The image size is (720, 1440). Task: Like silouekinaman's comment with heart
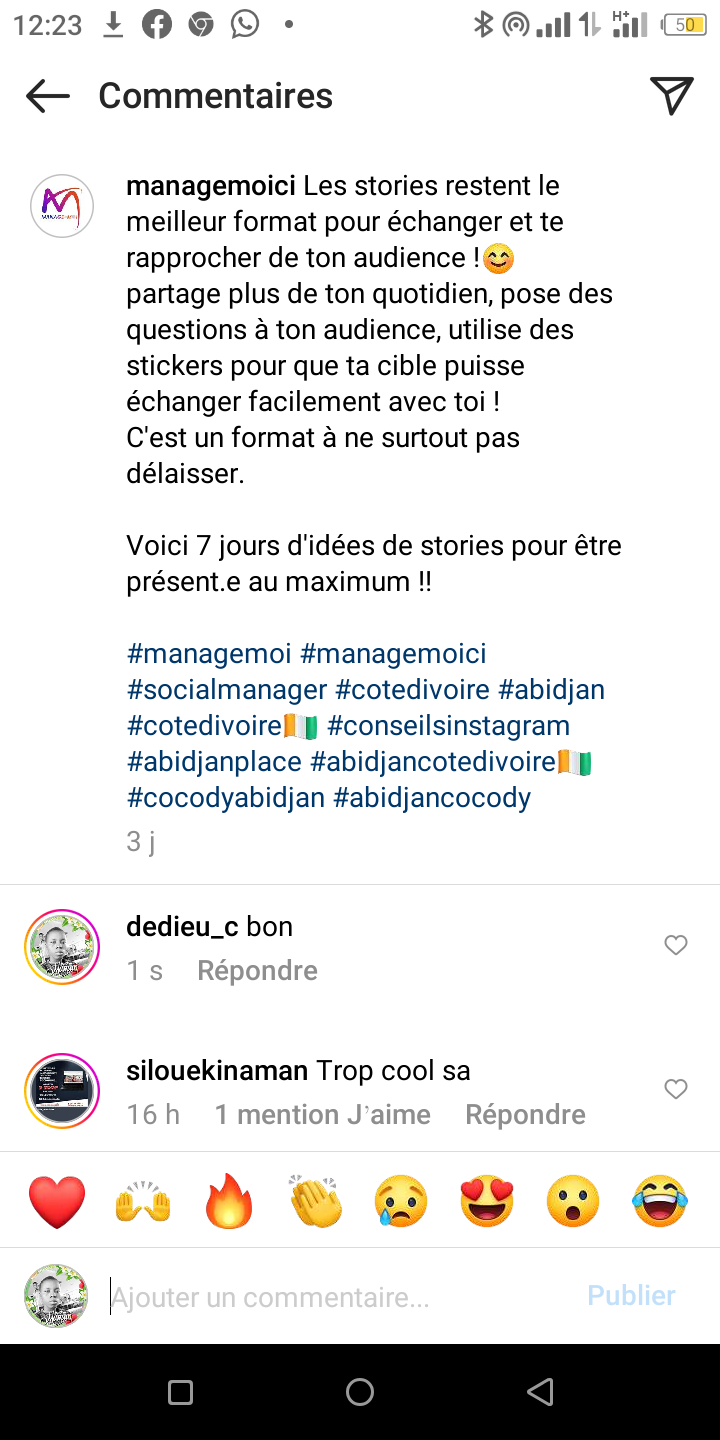point(676,1089)
